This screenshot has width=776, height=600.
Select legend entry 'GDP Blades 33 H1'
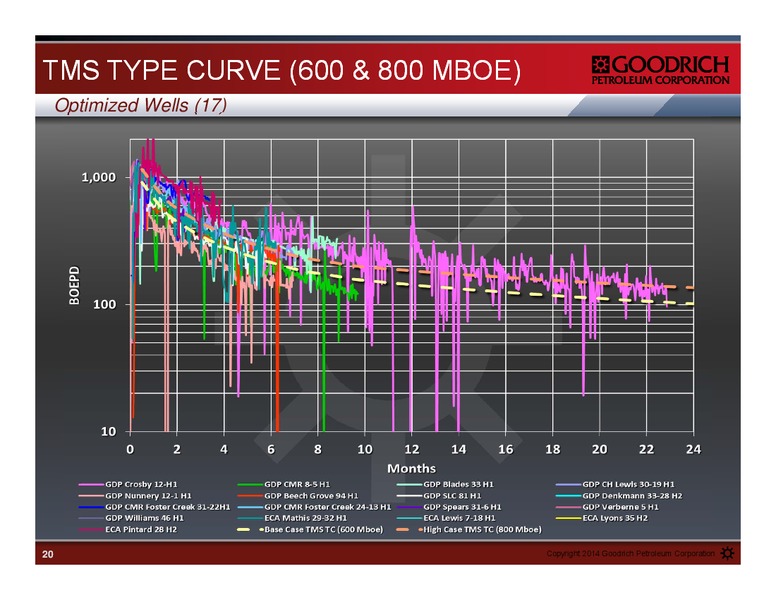click(x=445, y=484)
